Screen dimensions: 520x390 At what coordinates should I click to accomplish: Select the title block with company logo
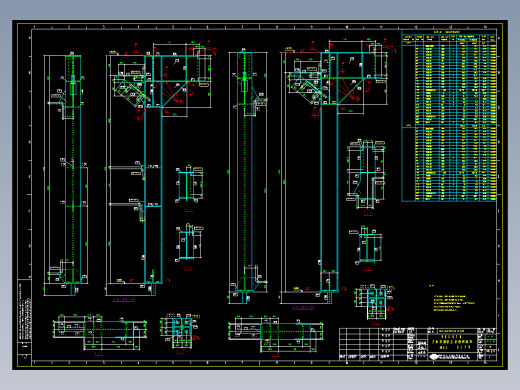coord(418,344)
